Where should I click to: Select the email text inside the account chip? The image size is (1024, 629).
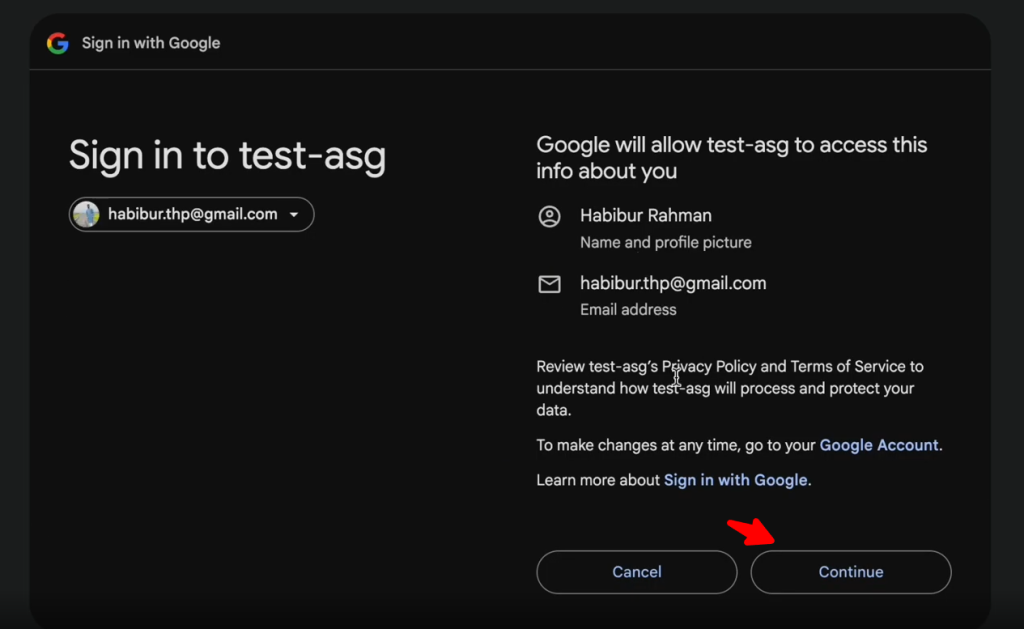pos(192,214)
